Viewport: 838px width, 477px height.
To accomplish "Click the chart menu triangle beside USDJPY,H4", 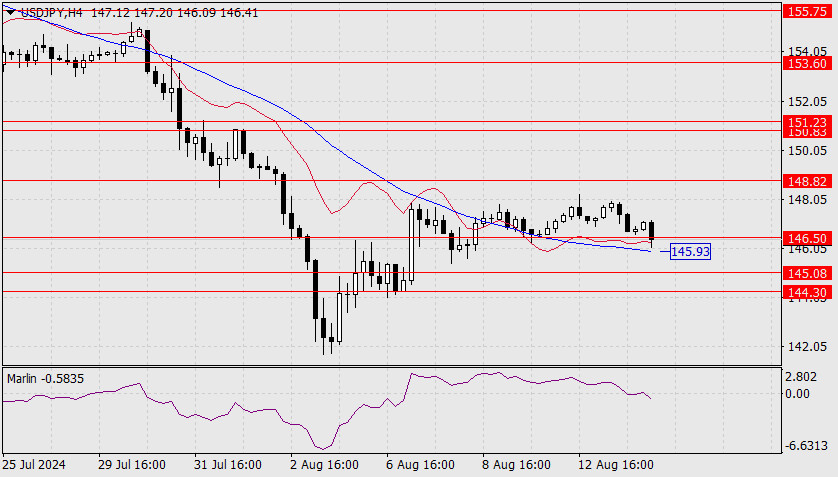I will click(11, 12).
